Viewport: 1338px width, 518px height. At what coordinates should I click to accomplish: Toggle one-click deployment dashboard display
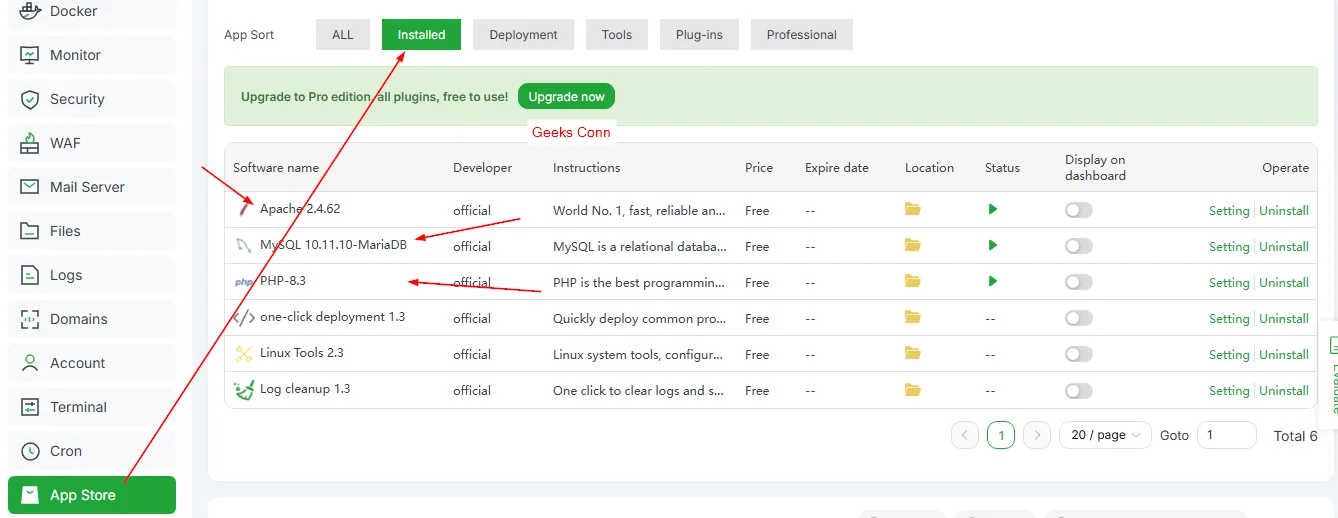[1079, 318]
